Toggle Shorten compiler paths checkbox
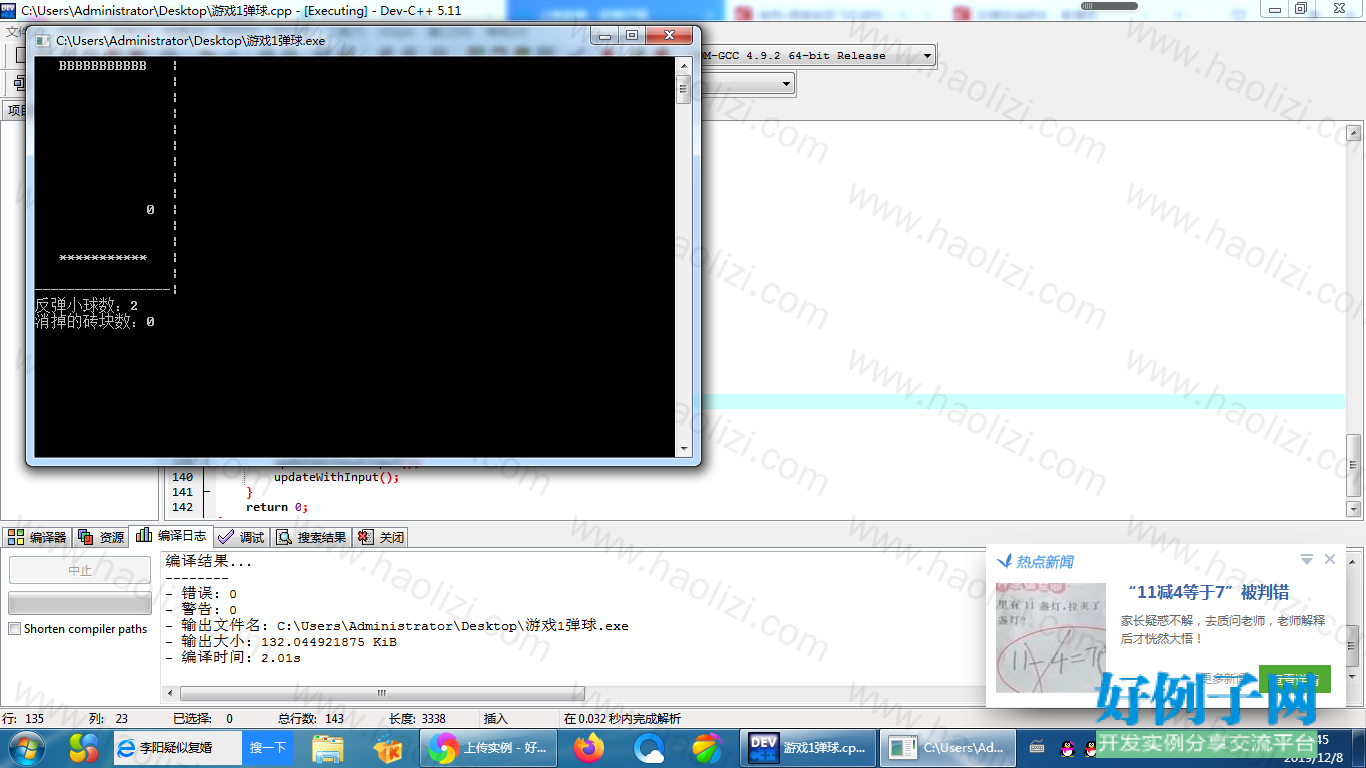Screen dimensions: 1366x768 (x=14, y=629)
